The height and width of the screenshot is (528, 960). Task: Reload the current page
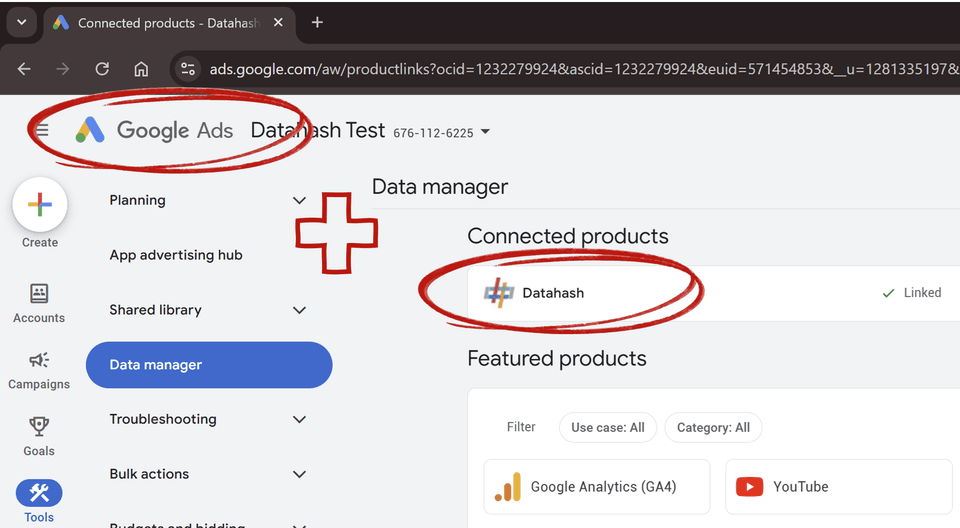102,69
